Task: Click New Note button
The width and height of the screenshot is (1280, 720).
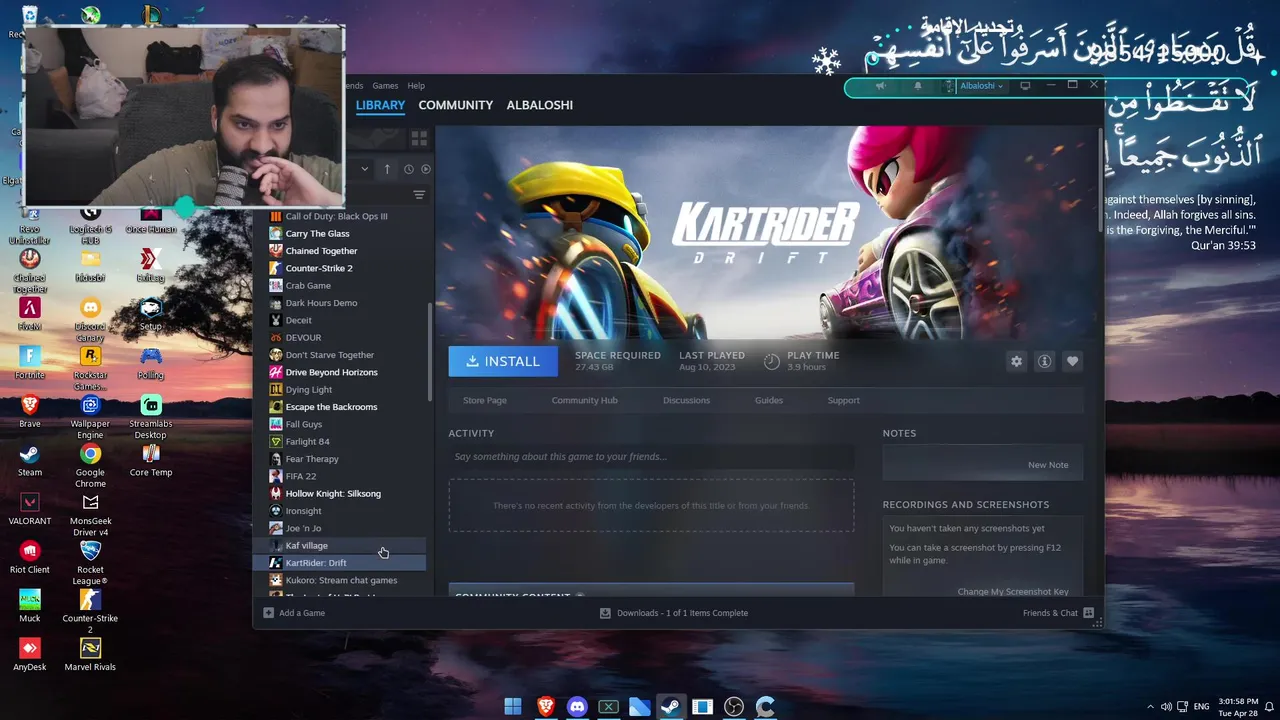Action: pyautogui.click(x=1048, y=465)
